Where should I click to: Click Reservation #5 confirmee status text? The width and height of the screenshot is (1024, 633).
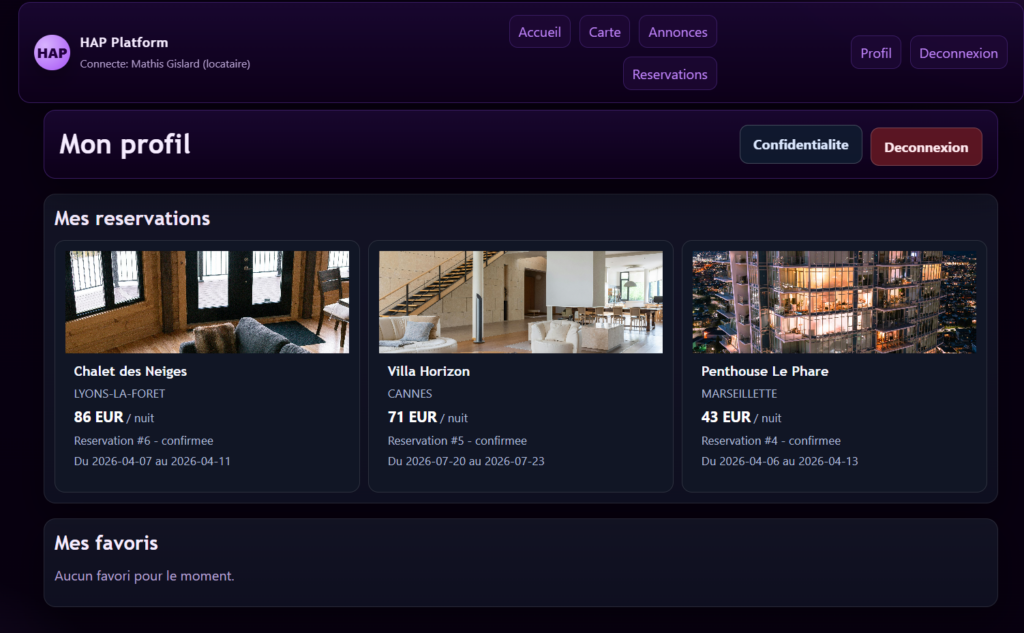click(457, 441)
